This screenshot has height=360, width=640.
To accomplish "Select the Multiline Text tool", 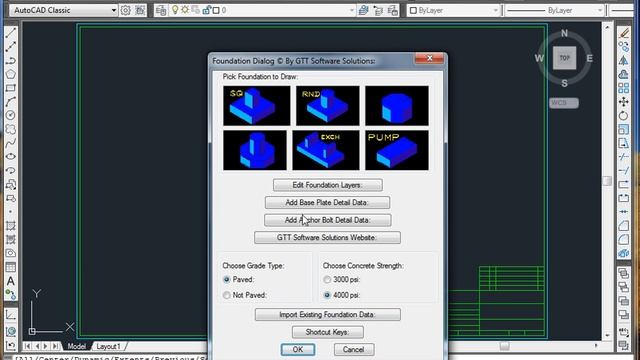I will click(x=11, y=281).
